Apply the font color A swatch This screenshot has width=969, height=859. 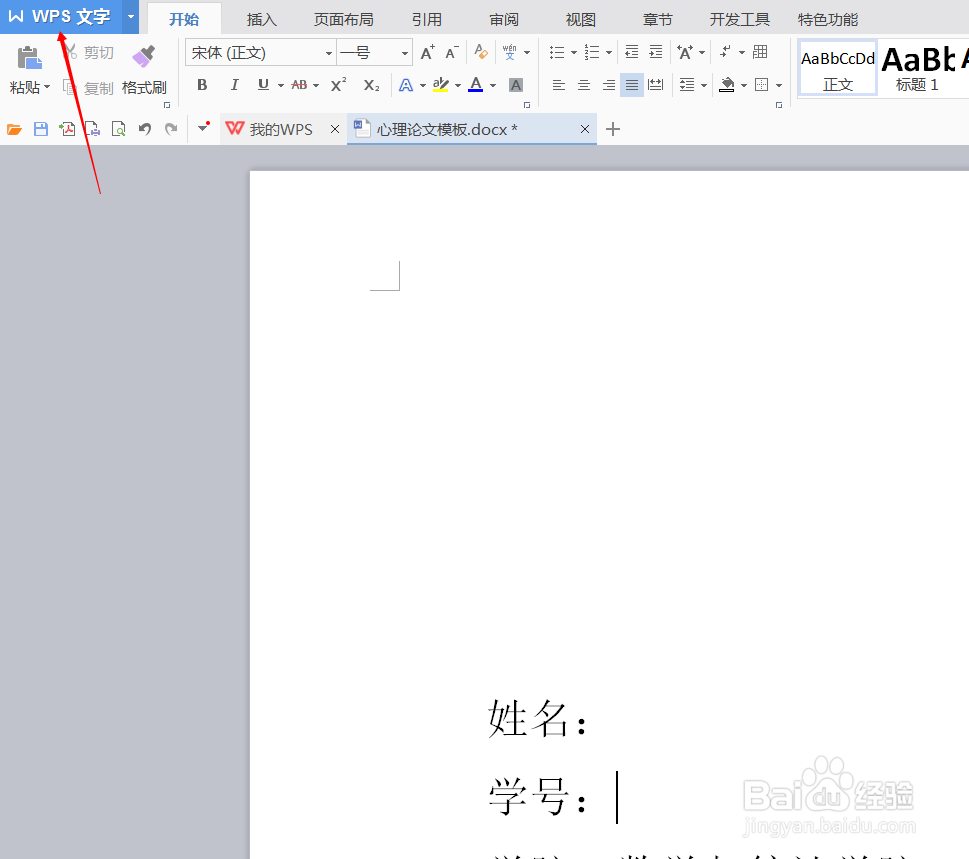pos(475,85)
